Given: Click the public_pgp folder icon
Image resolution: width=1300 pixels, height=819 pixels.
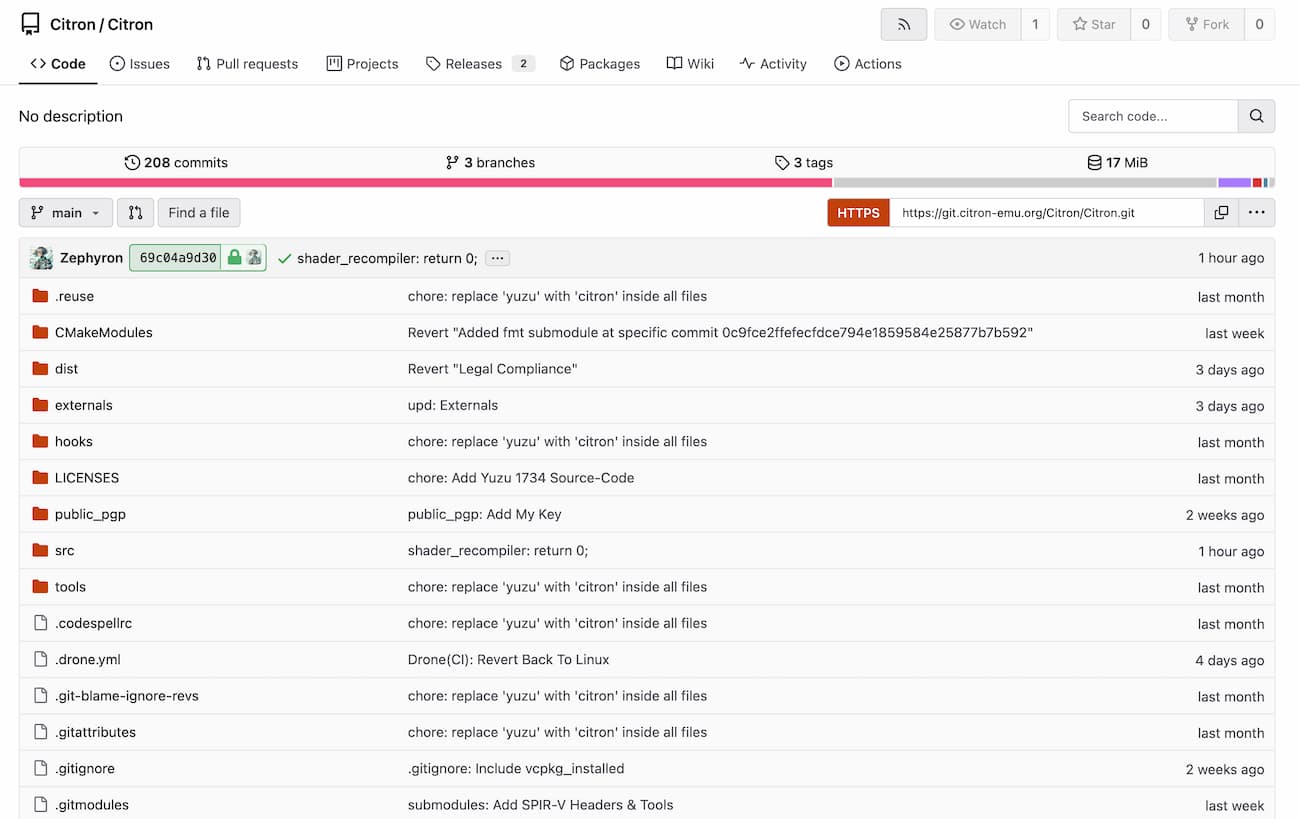Looking at the screenshot, I should point(40,514).
